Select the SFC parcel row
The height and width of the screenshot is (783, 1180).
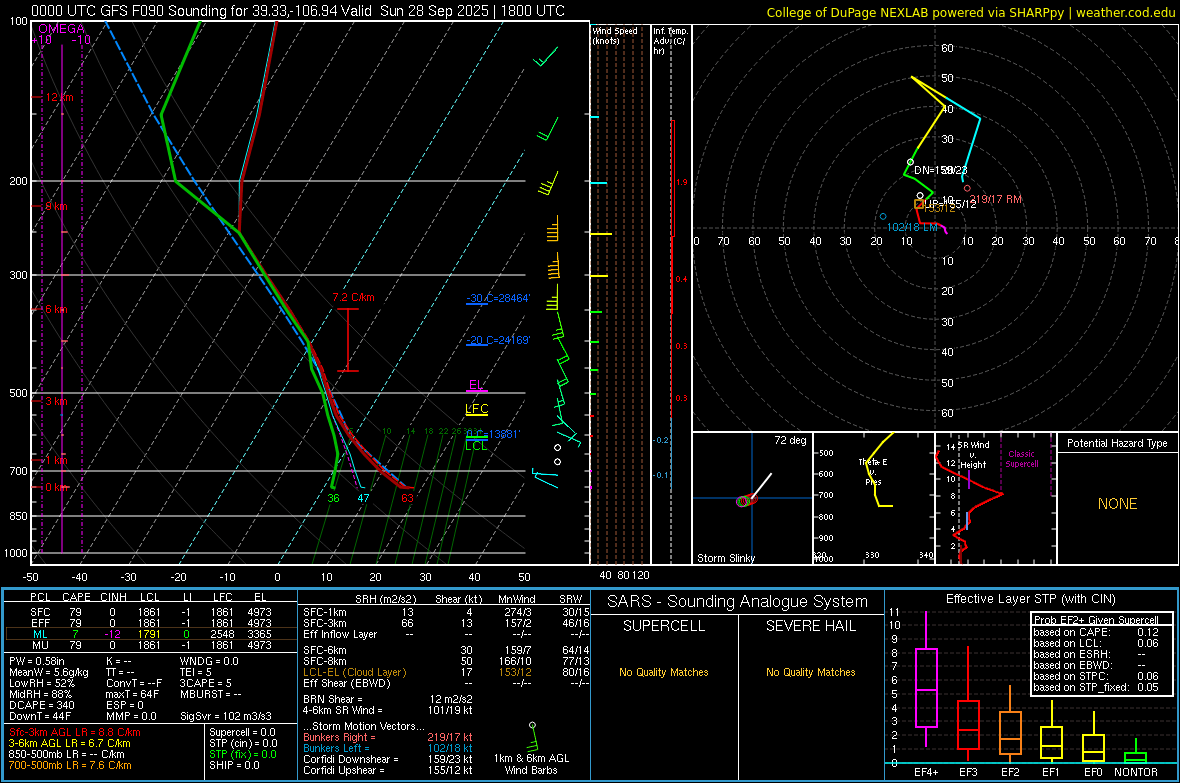(151, 612)
